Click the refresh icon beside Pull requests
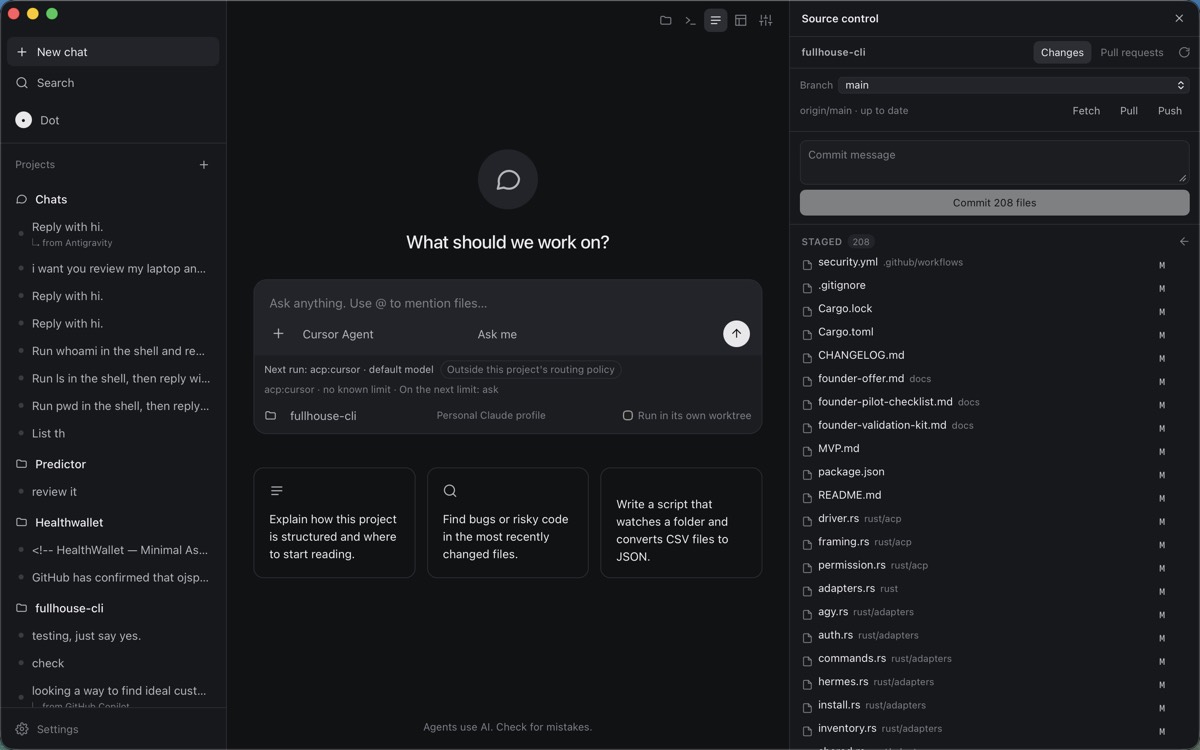Image resolution: width=1200 pixels, height=750 pixels. pos(1184,52)
